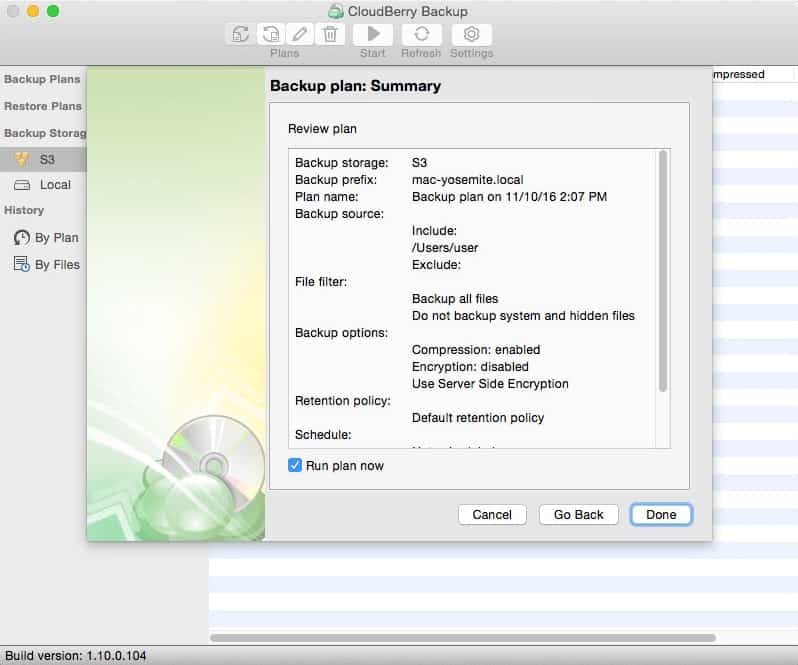
Task: Click the 'Retention policy:' field label
Action: [x=343, y=401]
